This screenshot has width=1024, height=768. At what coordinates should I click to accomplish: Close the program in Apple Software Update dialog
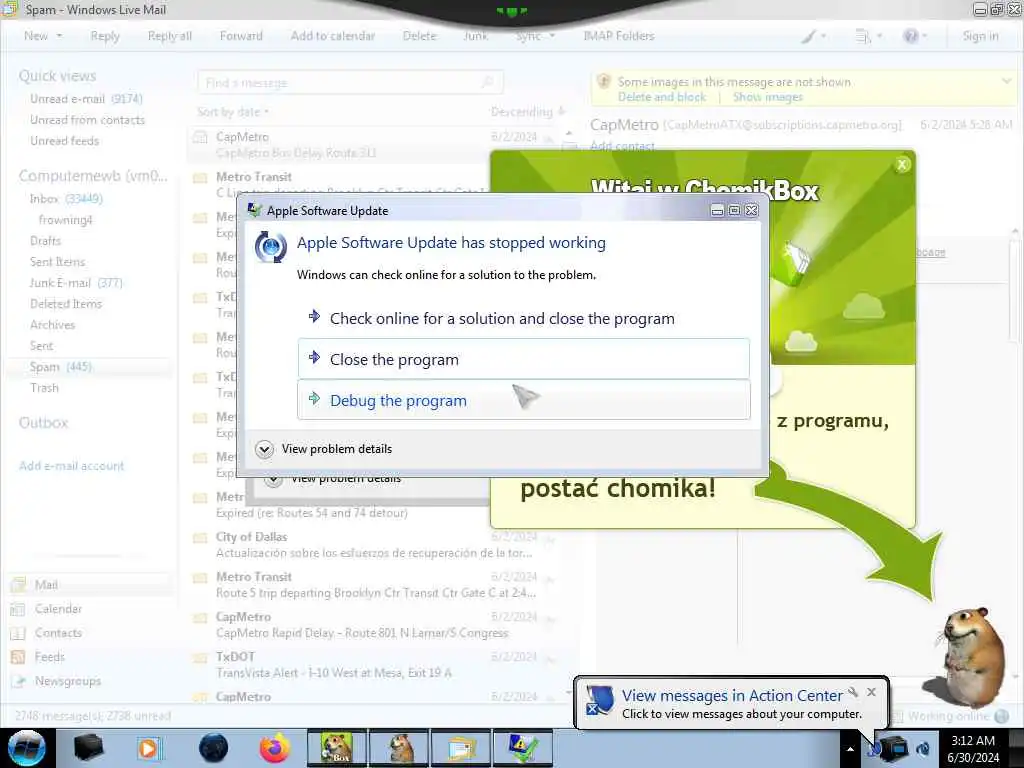tap(524, 359)
